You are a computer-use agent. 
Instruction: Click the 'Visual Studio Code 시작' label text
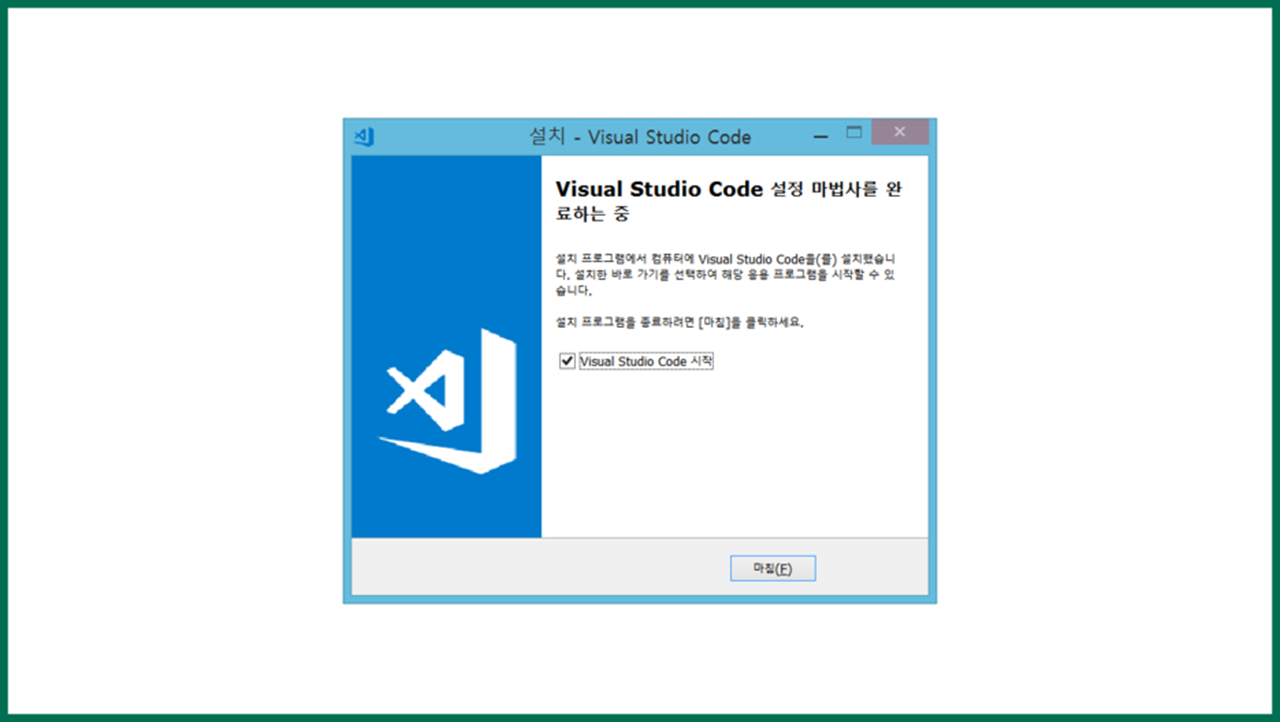tap(646, 362)
